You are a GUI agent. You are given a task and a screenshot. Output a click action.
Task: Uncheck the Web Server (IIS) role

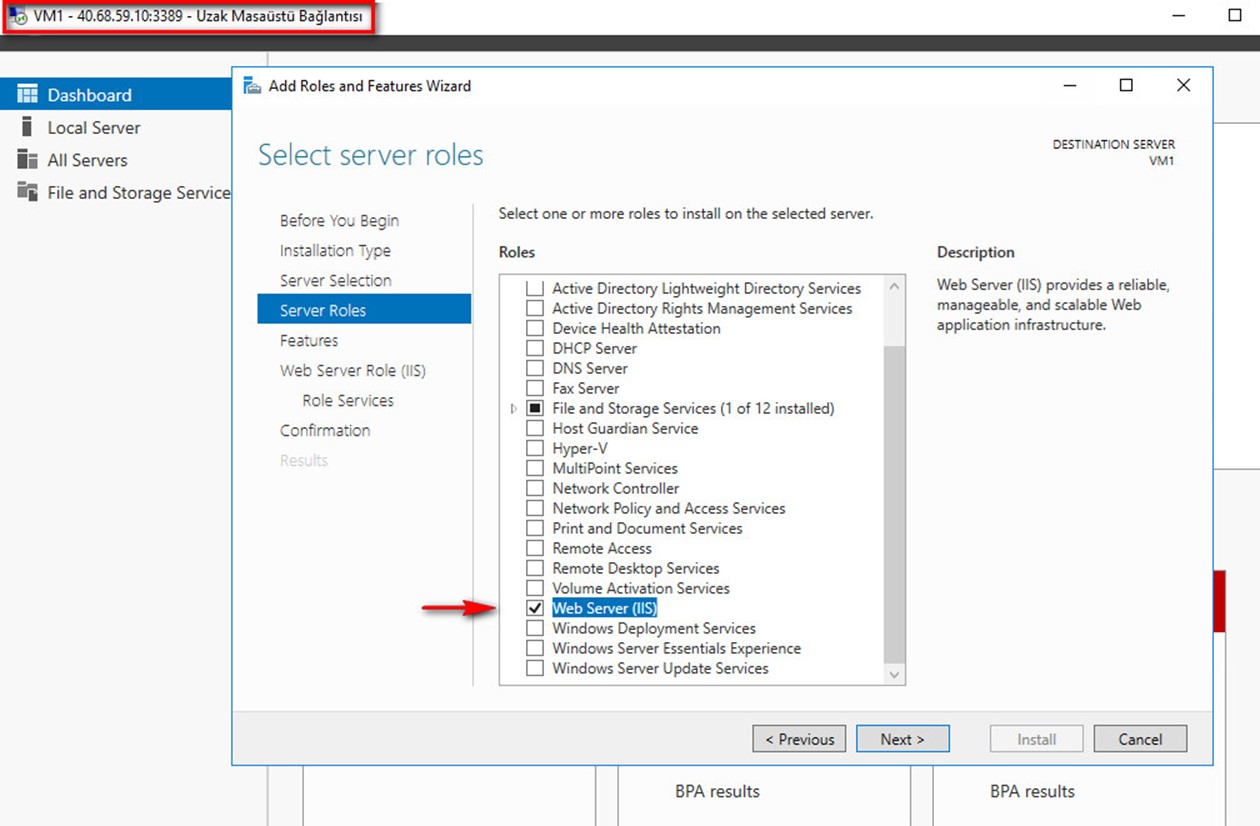click(x=535, y=608)
